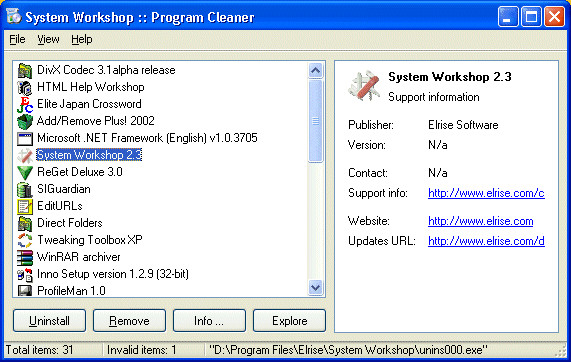Select ProfileMan 1.0 entry
Screen dimensions: 571x362
tap(71, 291)
